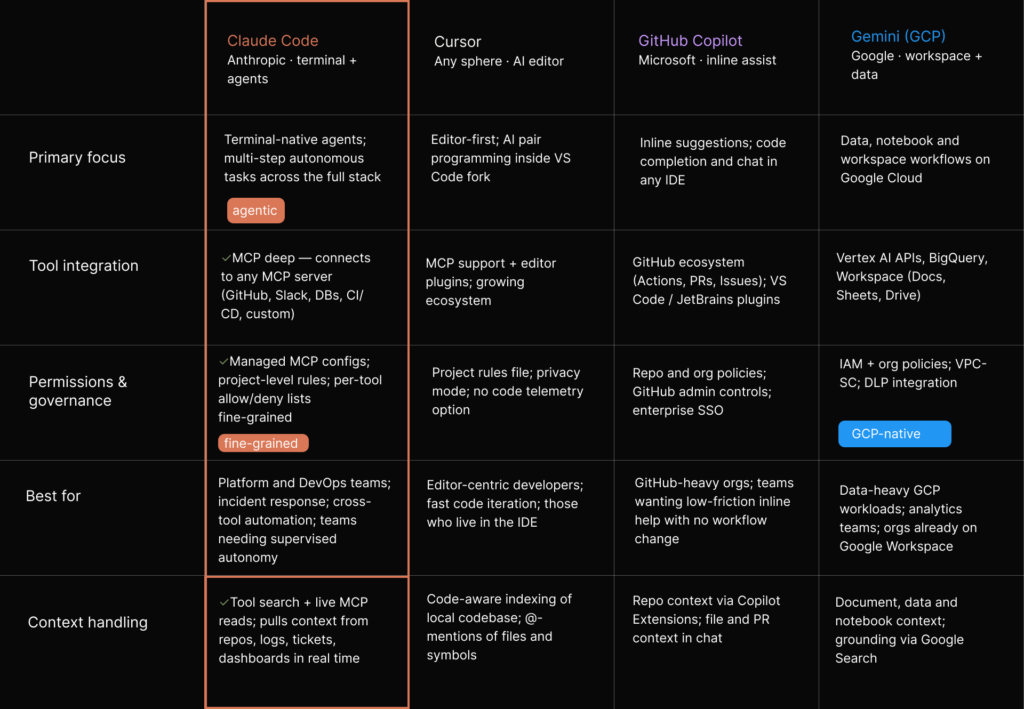
Task: Click the subtitle "Any sphere · AI editor"
Action: tap(499, 61)
